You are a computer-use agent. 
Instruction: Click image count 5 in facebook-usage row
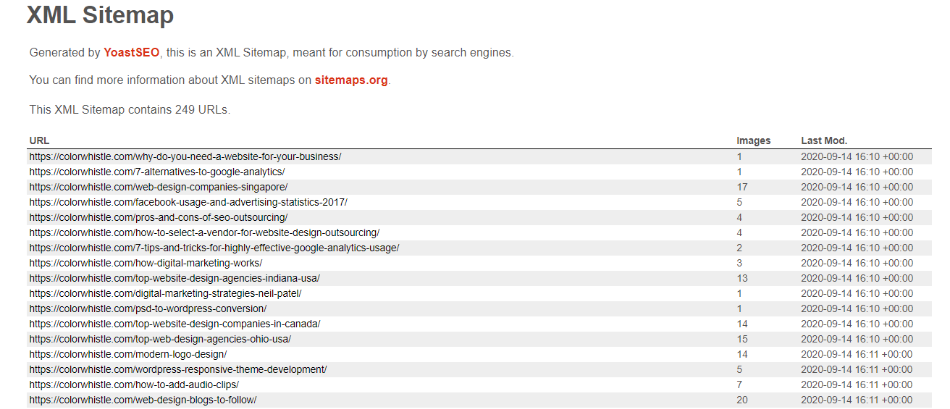739,202
